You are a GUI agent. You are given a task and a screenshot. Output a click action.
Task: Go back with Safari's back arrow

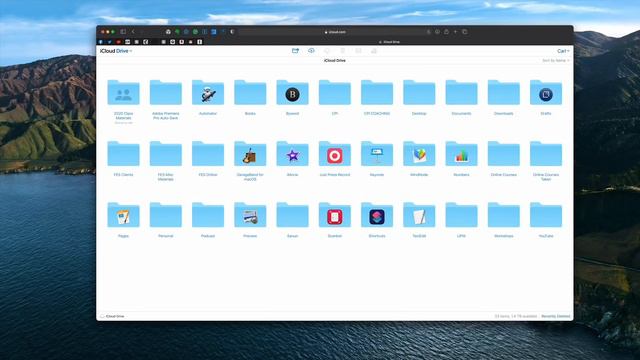click(133, 31)
